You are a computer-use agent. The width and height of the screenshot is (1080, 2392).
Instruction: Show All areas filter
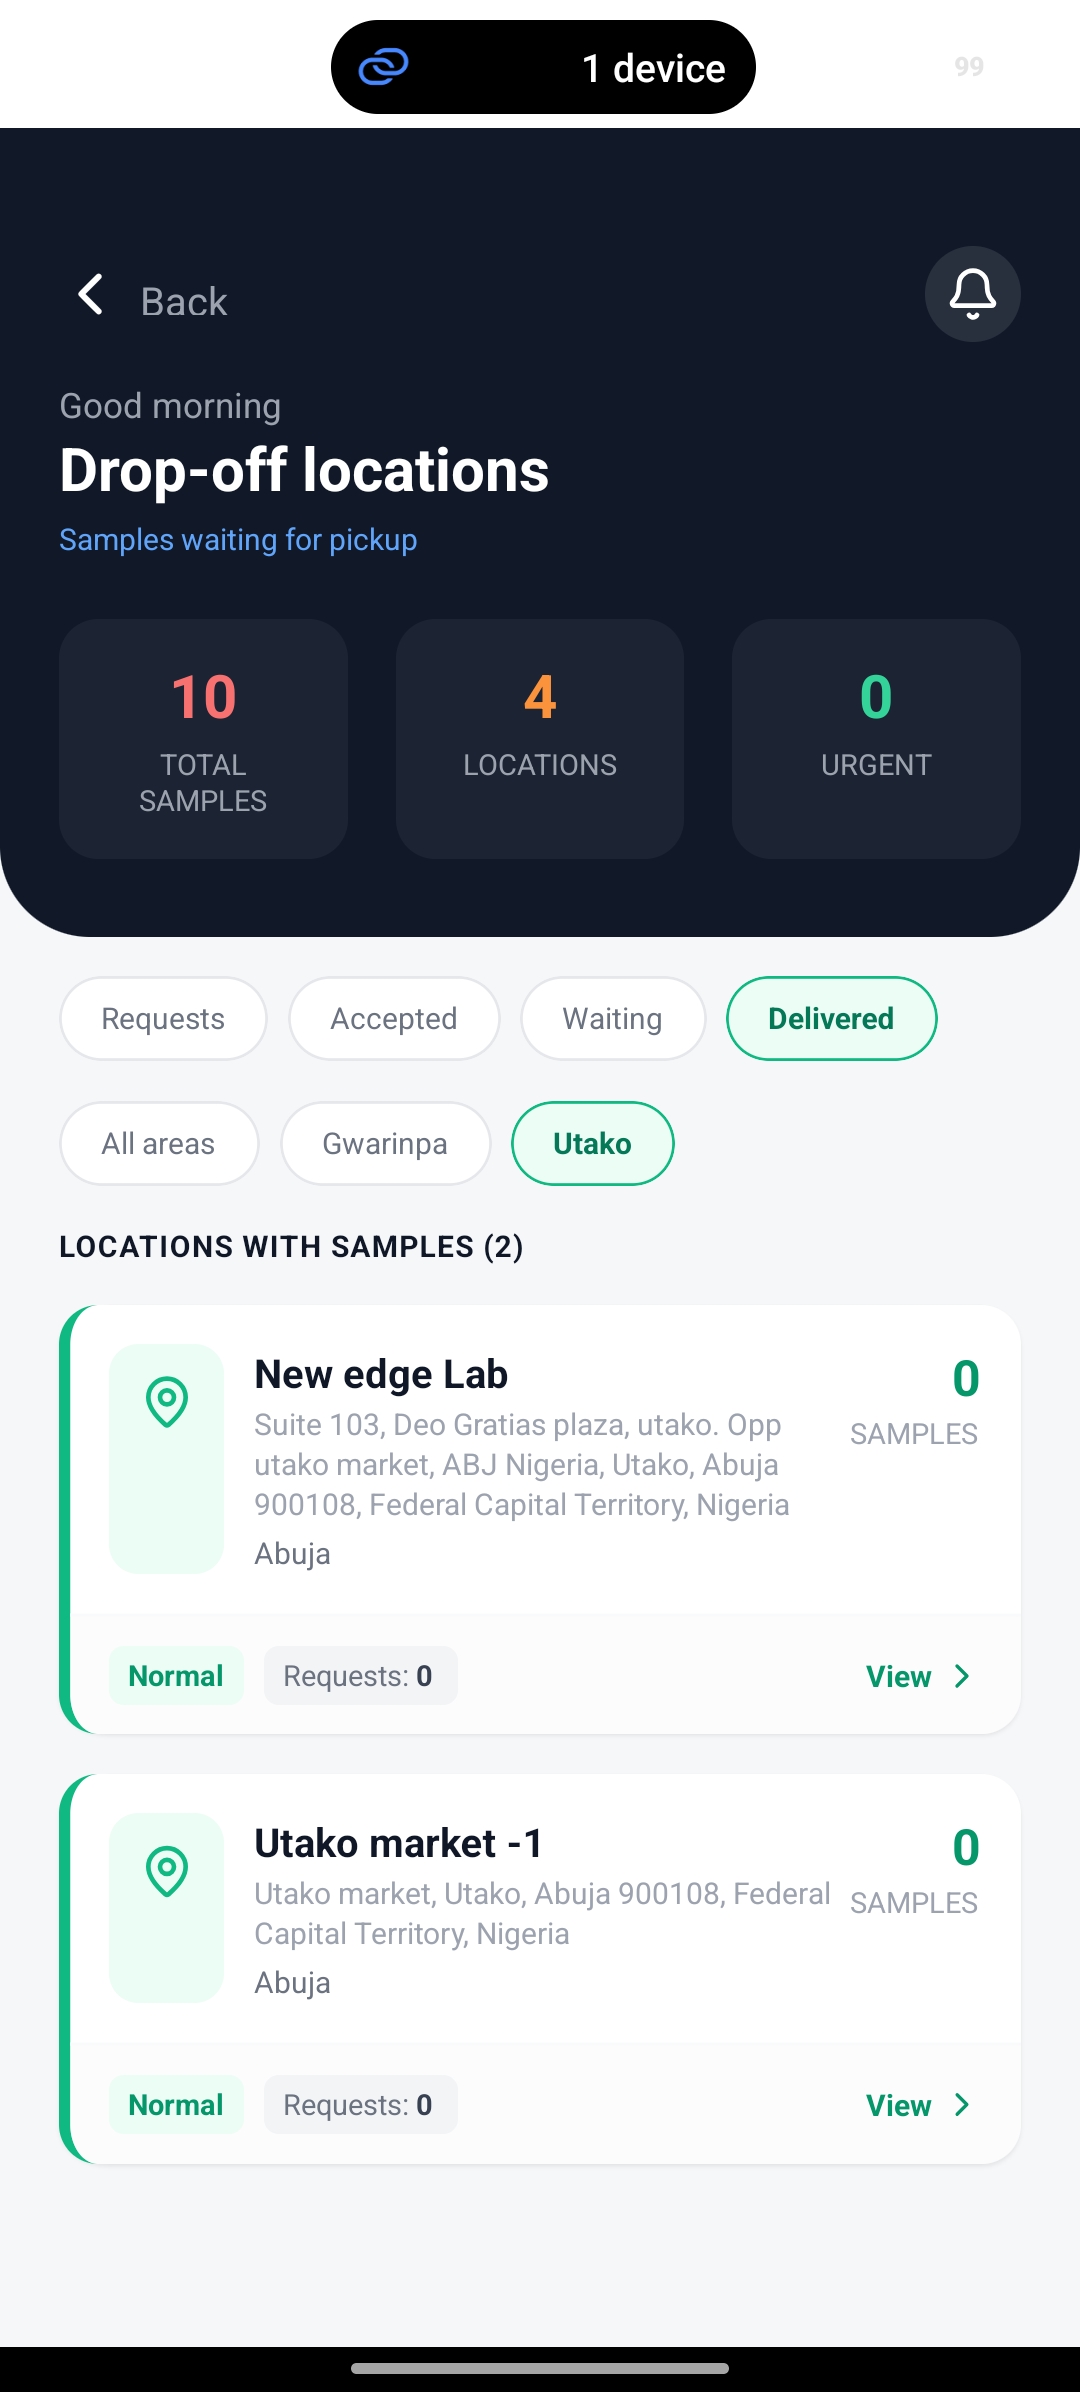click(159, 1144)
